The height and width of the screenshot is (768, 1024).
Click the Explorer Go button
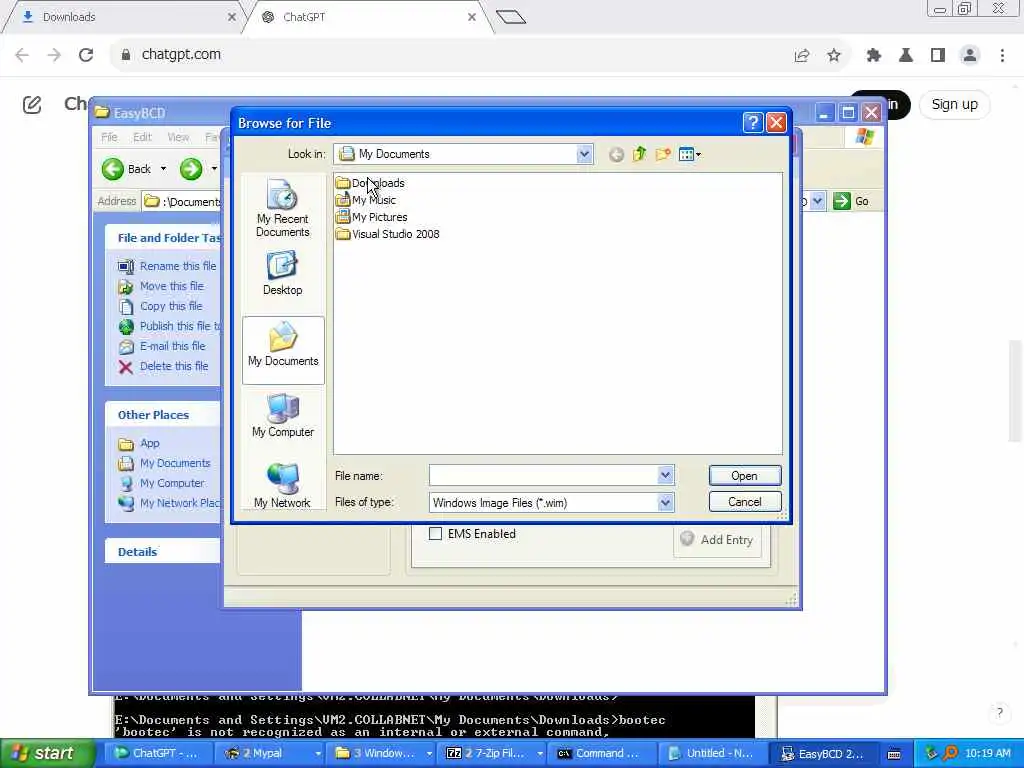click(852, 201)
